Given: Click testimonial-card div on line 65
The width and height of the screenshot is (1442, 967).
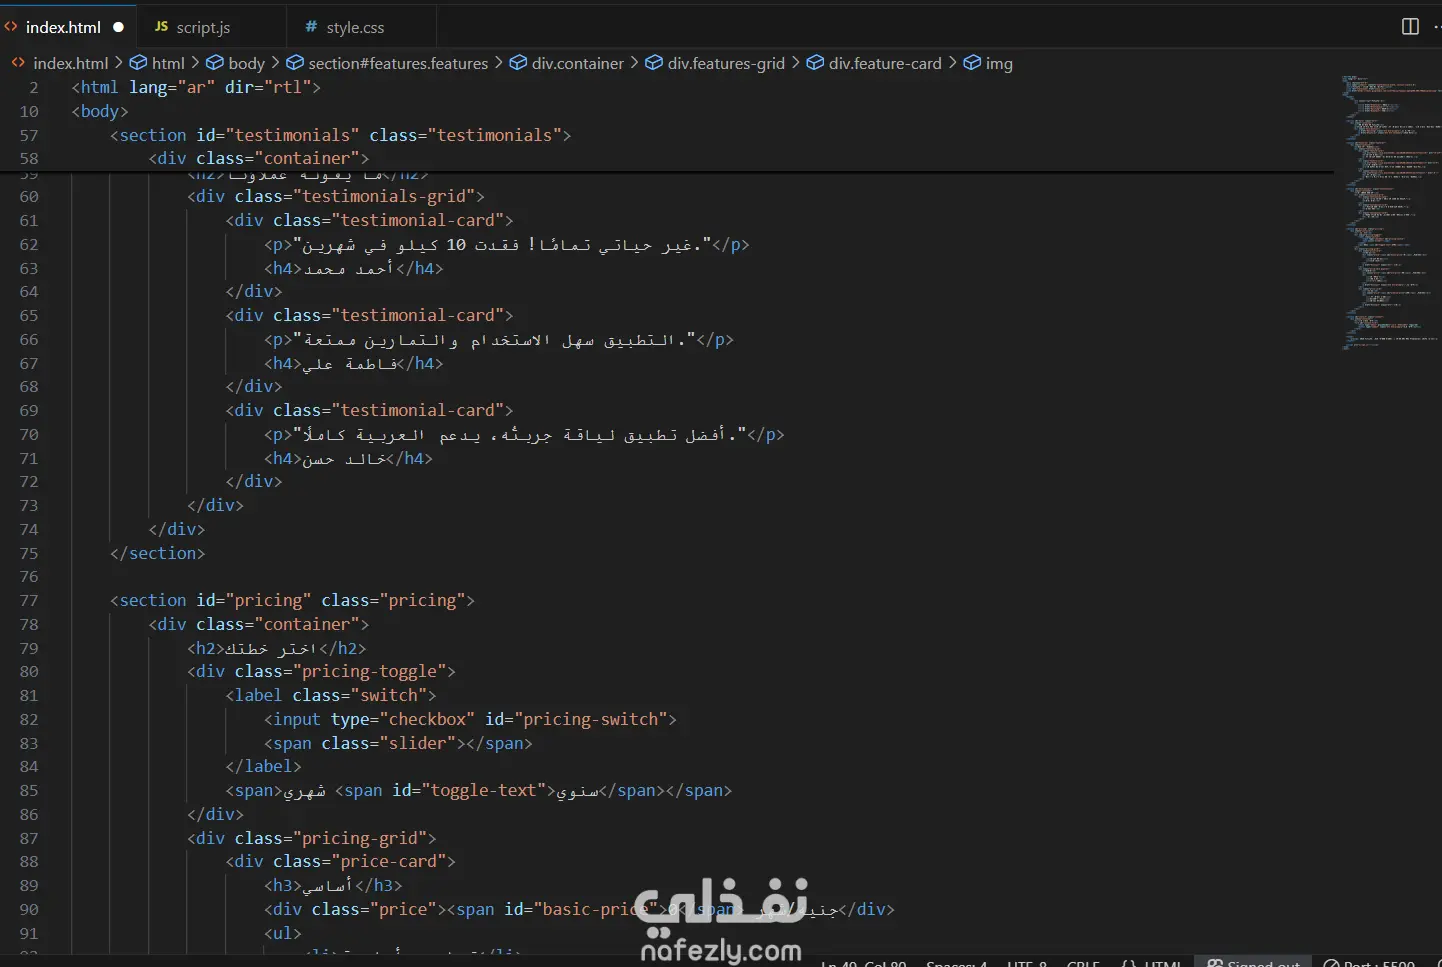Looking at the screenshot, I should click(369, 315).
